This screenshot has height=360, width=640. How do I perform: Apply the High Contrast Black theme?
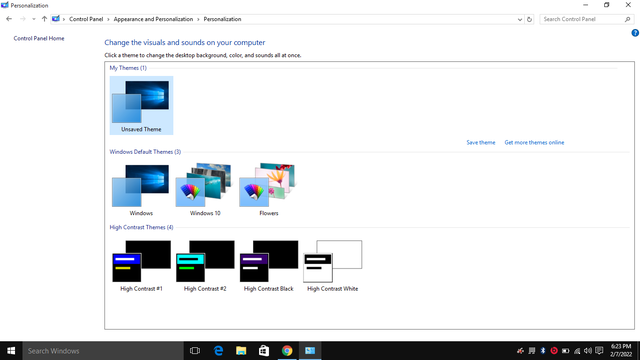pos(269,266)
